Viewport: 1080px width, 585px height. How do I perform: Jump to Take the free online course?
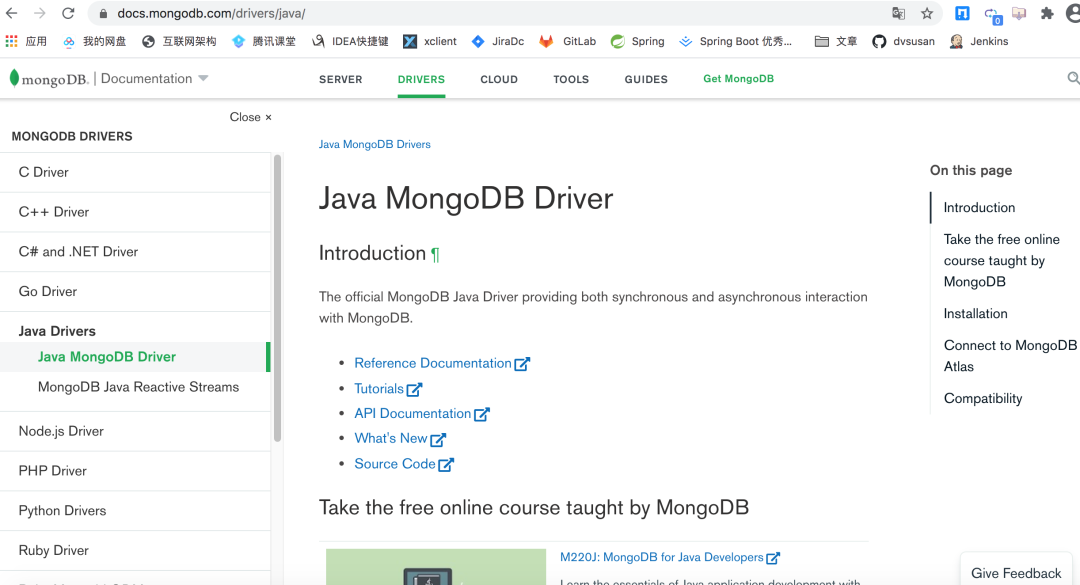click(x=1001, y=260)
